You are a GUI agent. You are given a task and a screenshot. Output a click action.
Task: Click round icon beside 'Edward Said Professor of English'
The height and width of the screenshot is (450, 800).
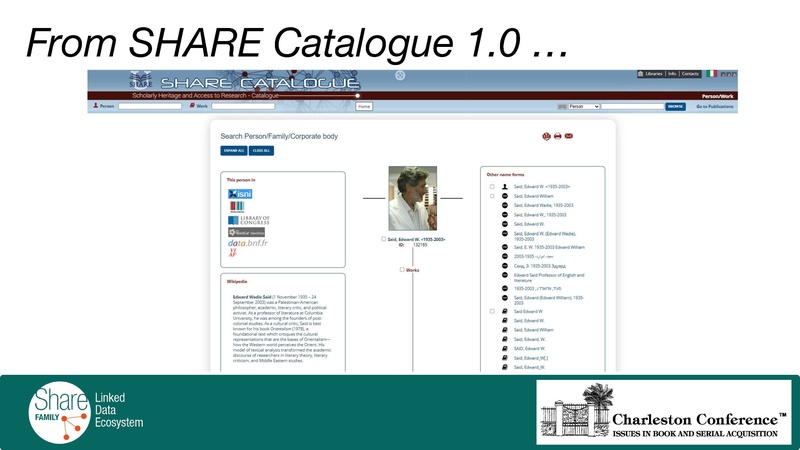[505, 275]
